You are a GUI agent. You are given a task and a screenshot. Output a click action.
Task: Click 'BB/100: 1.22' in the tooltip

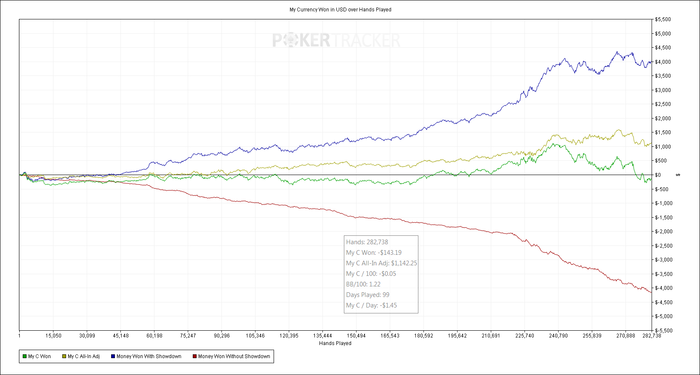362,284
